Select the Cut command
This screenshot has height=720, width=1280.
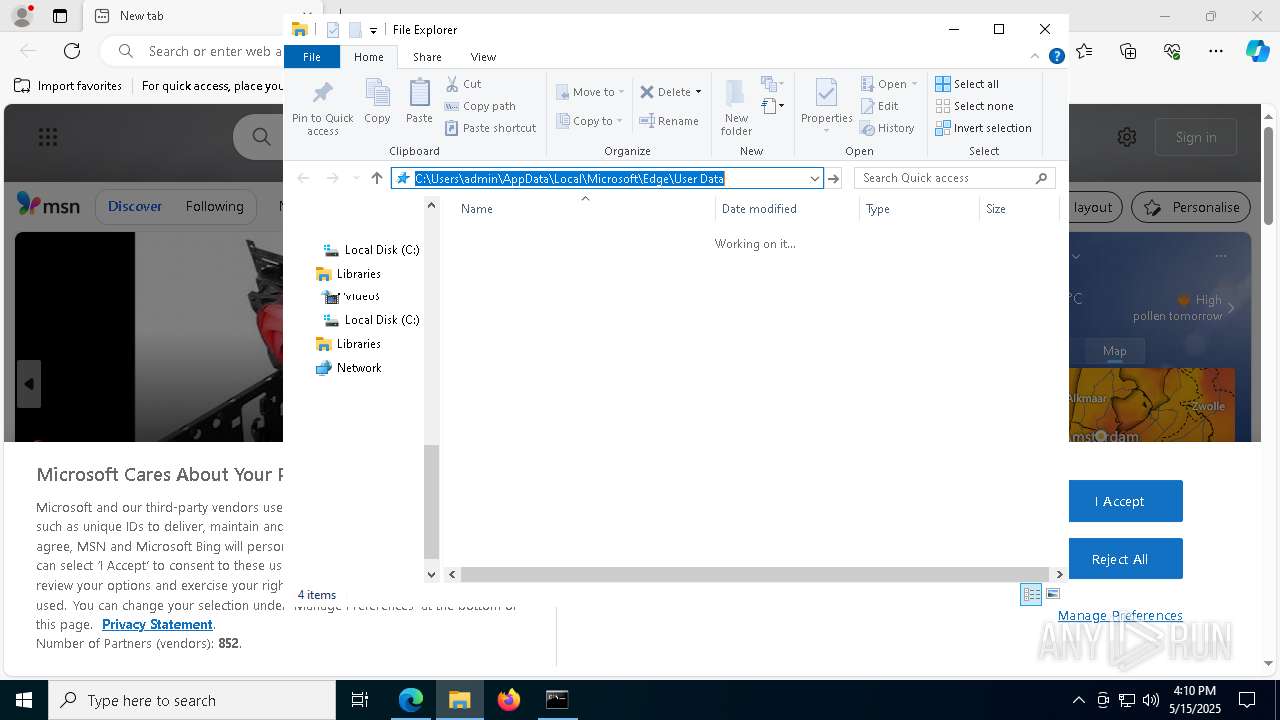(463, 84)
